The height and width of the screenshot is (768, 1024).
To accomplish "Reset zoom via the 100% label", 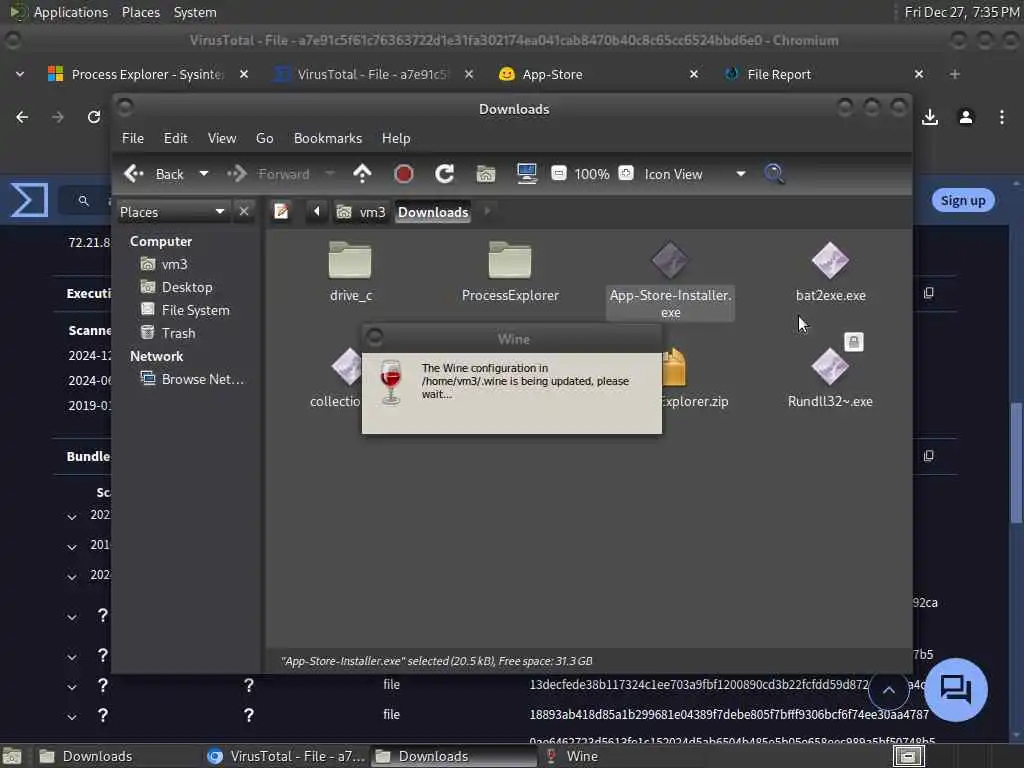I will 592,174.
